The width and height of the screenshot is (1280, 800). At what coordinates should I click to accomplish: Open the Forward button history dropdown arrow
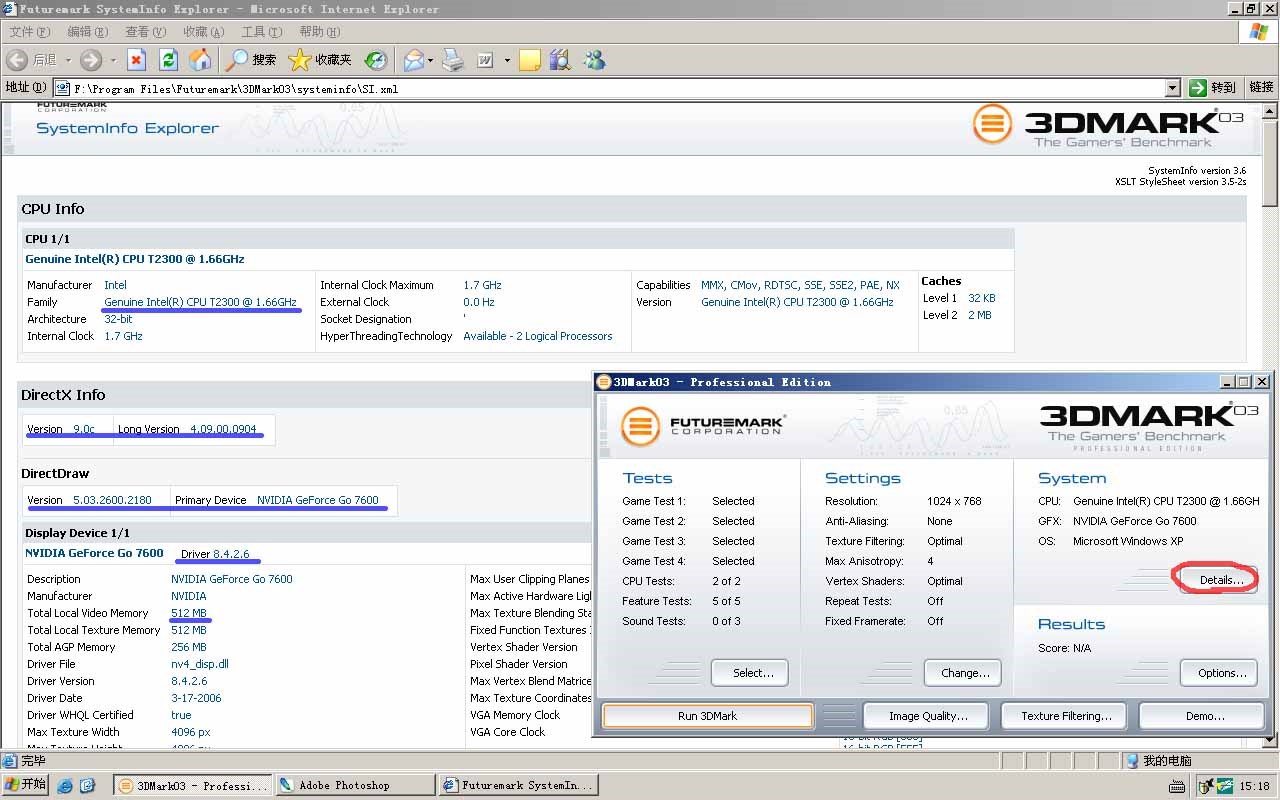(112, 60)
